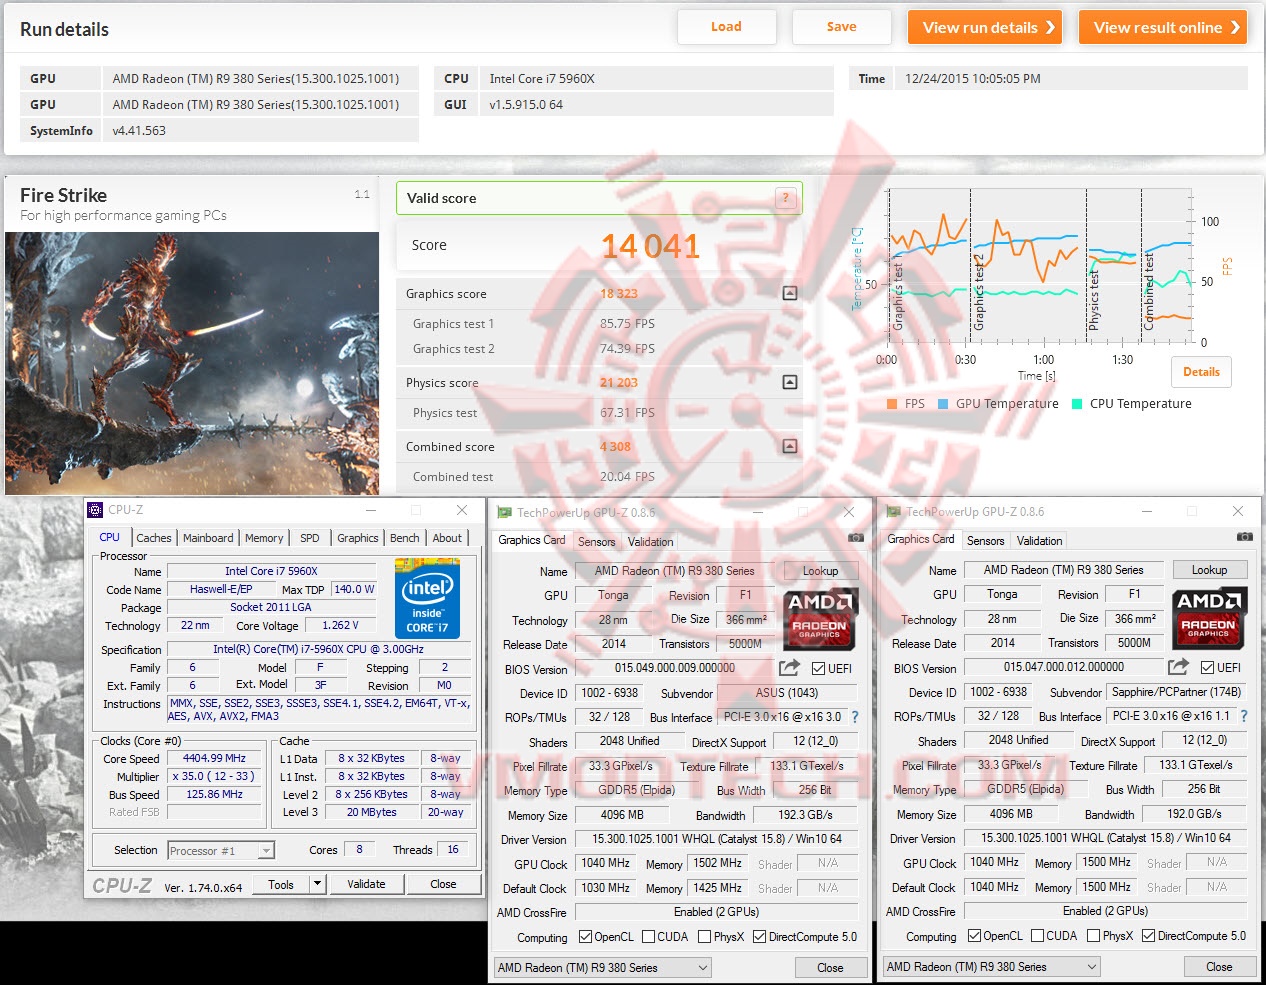Switch to Caches tab in CPU-Z
Screen dimensions: 1266x985
[x=154, y=538]
